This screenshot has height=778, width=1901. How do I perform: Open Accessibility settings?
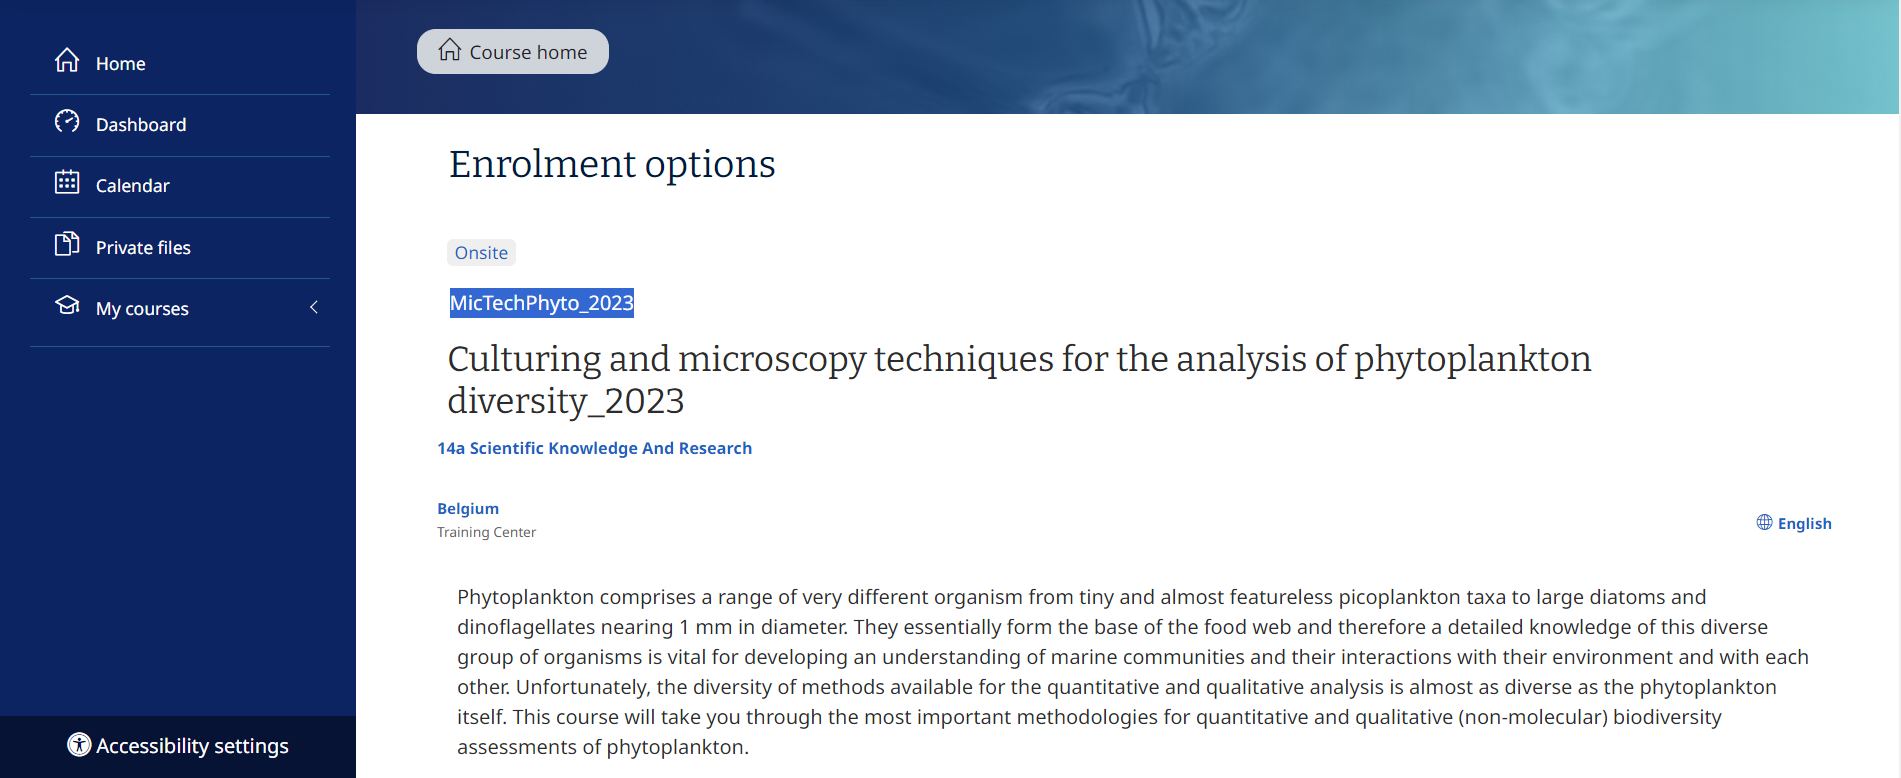(x=192, y=746)
